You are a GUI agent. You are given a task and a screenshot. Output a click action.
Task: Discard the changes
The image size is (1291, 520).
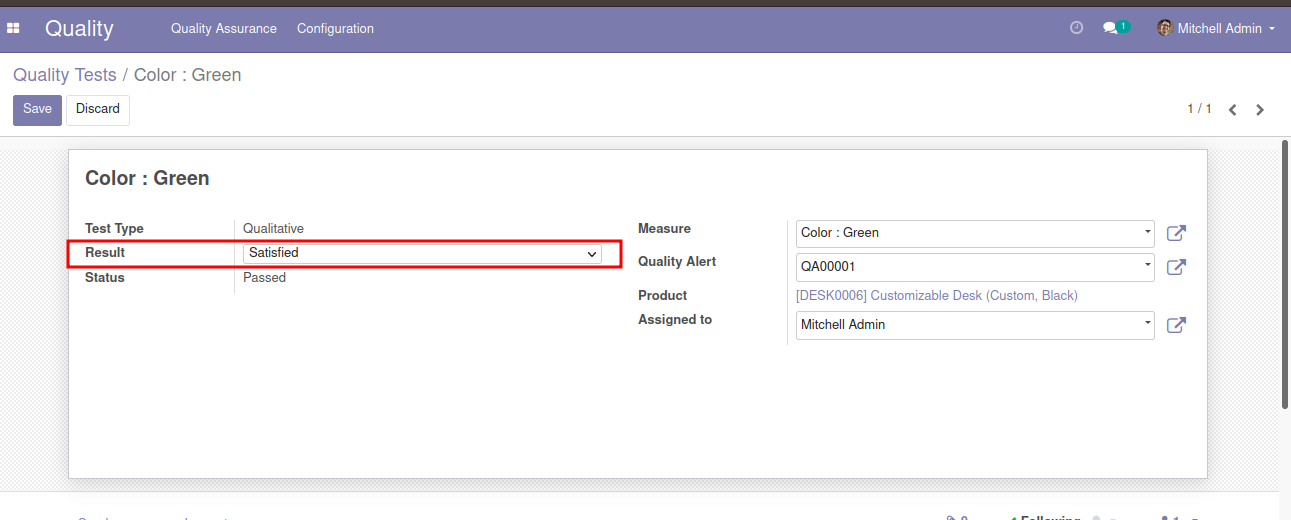[x=98, y=110]
